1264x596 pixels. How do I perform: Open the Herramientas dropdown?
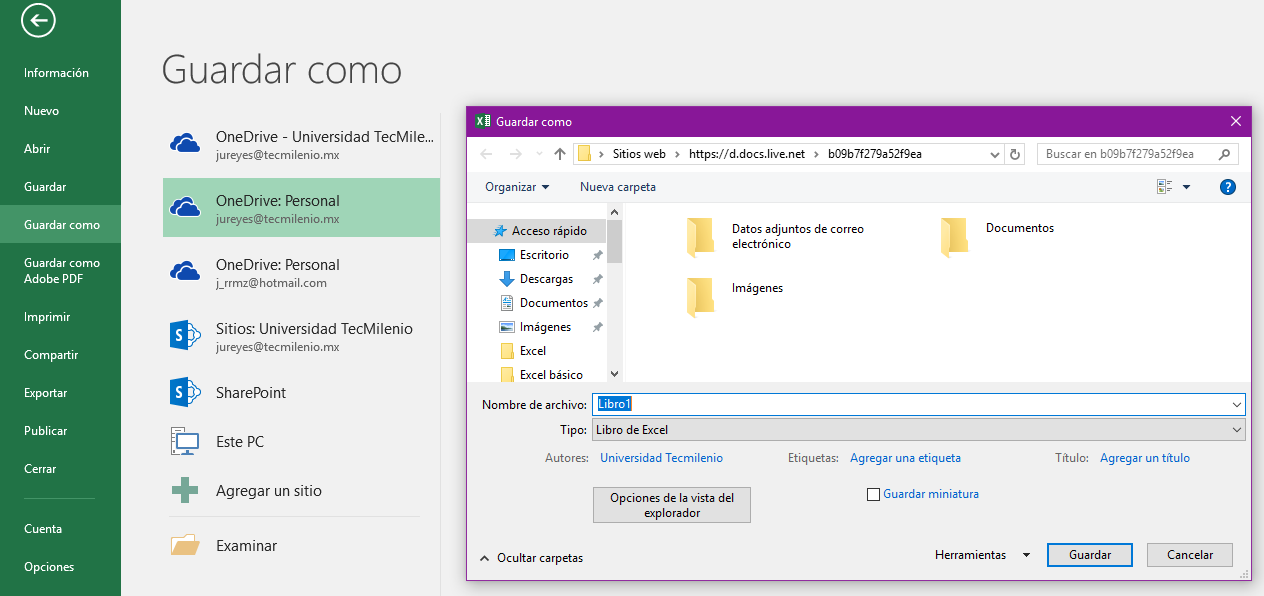982,555
